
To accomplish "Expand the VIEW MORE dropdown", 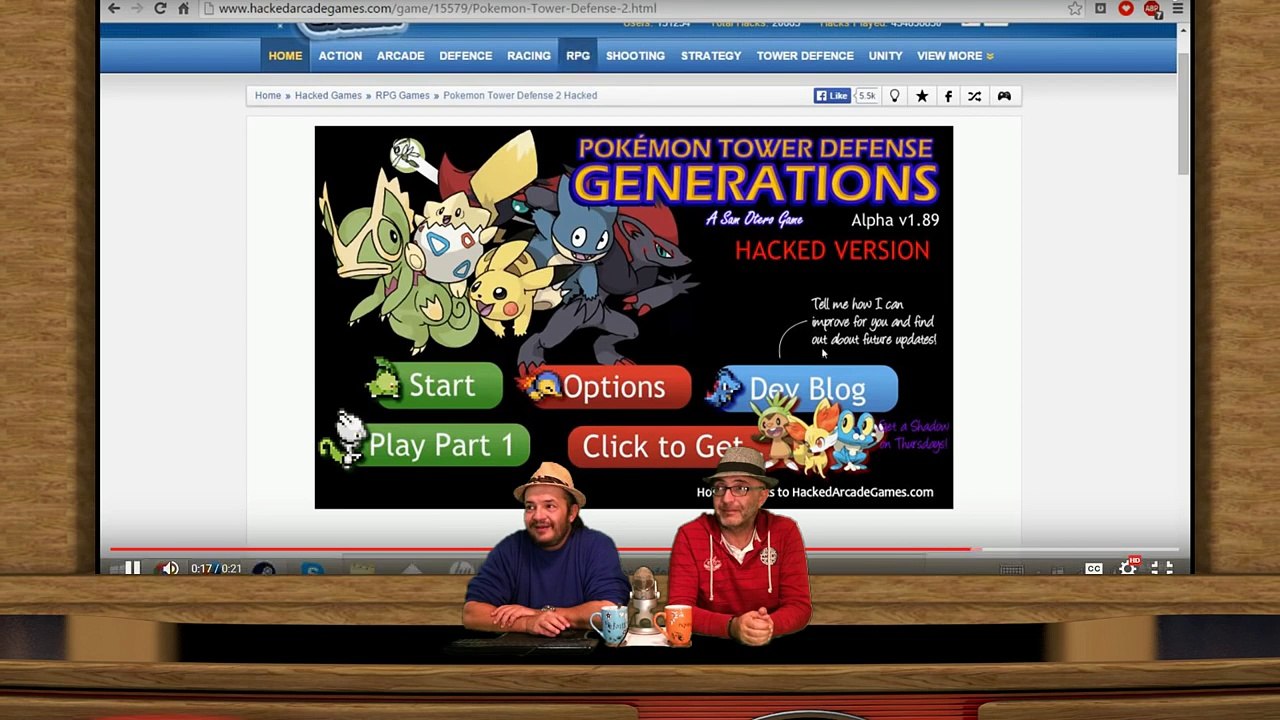I will tap(955, 56).
